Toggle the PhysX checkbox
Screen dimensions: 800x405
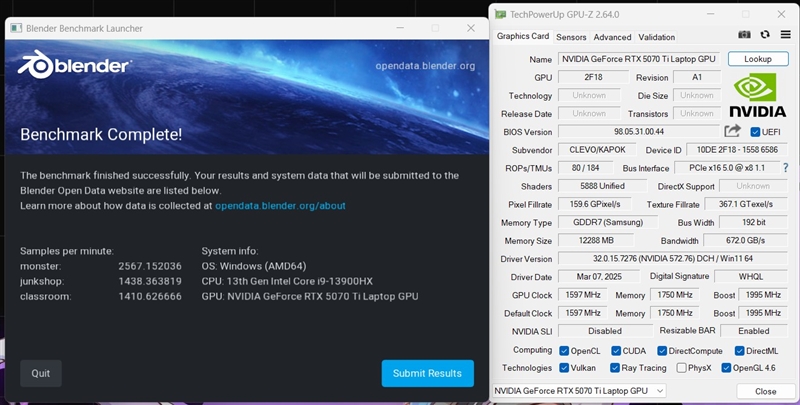pos(681,368)
